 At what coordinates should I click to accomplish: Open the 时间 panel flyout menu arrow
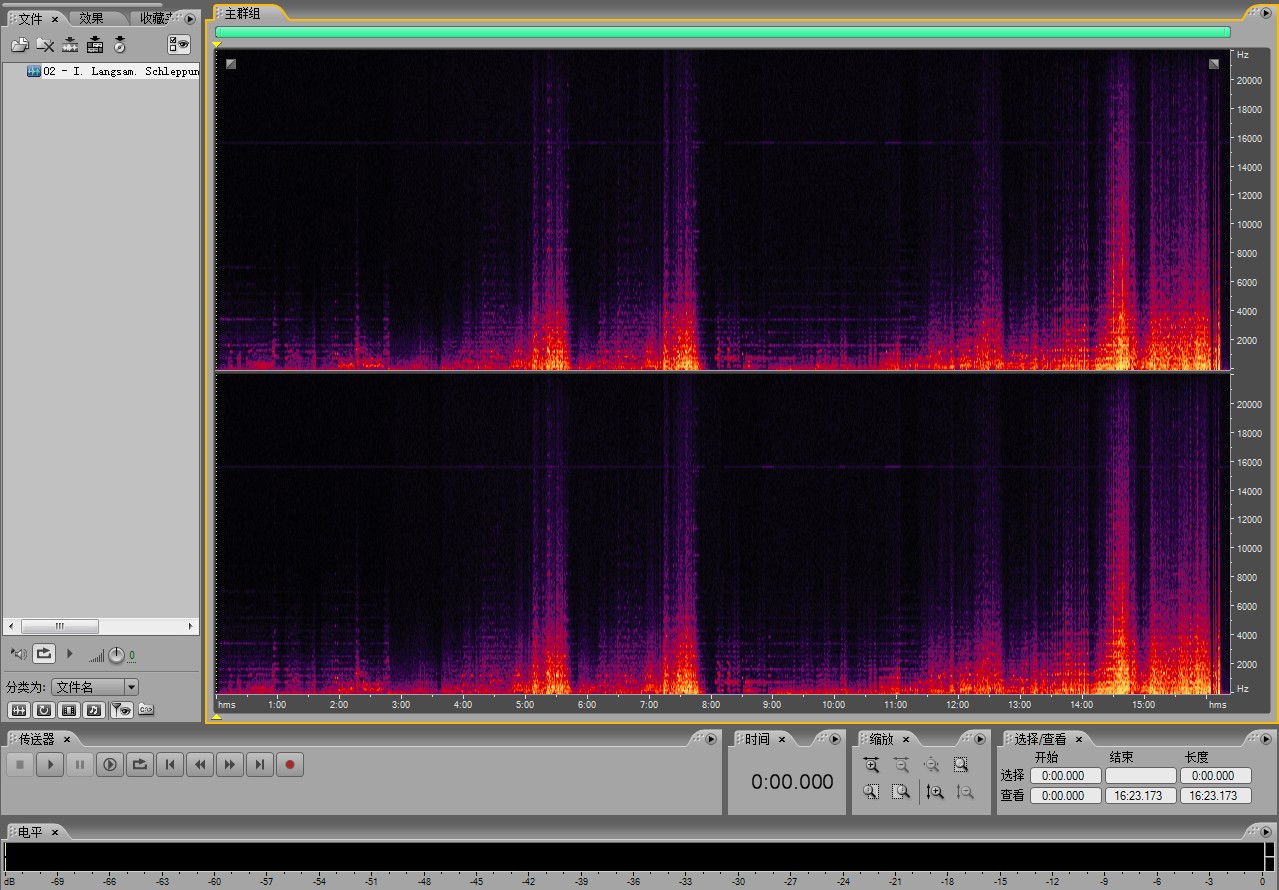point(835,739)
